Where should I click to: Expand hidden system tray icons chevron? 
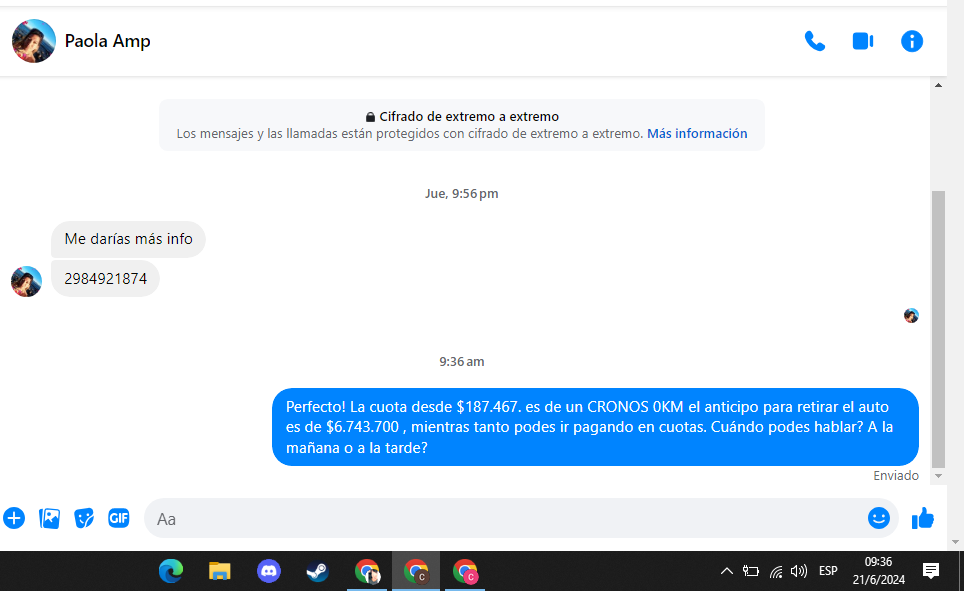pyautogui.click(x=727, y=571)
